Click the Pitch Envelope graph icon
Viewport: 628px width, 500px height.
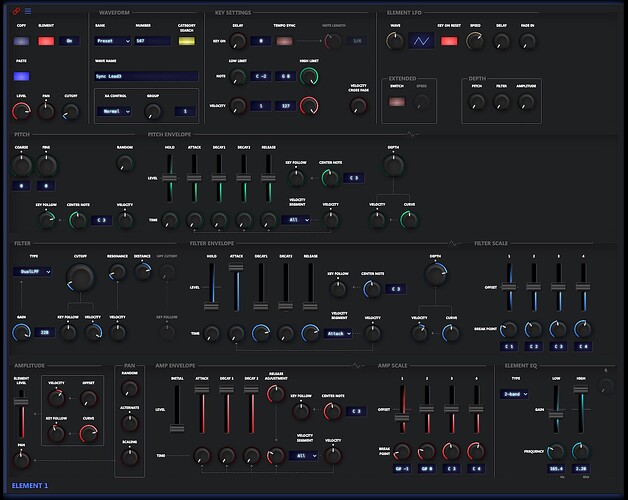tap(411, 134)
